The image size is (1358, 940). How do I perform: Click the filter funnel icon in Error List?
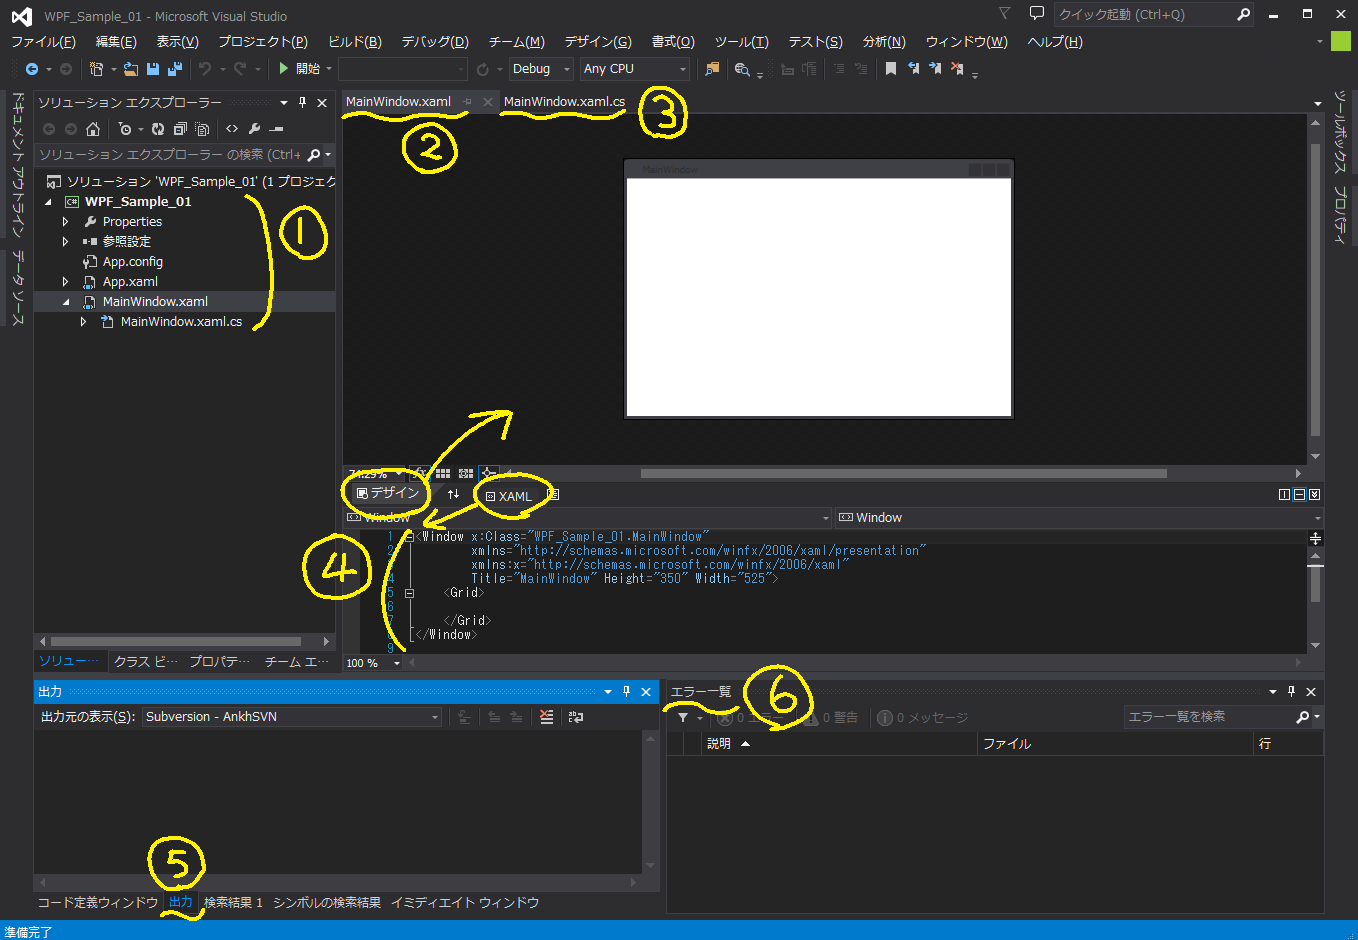683,718
